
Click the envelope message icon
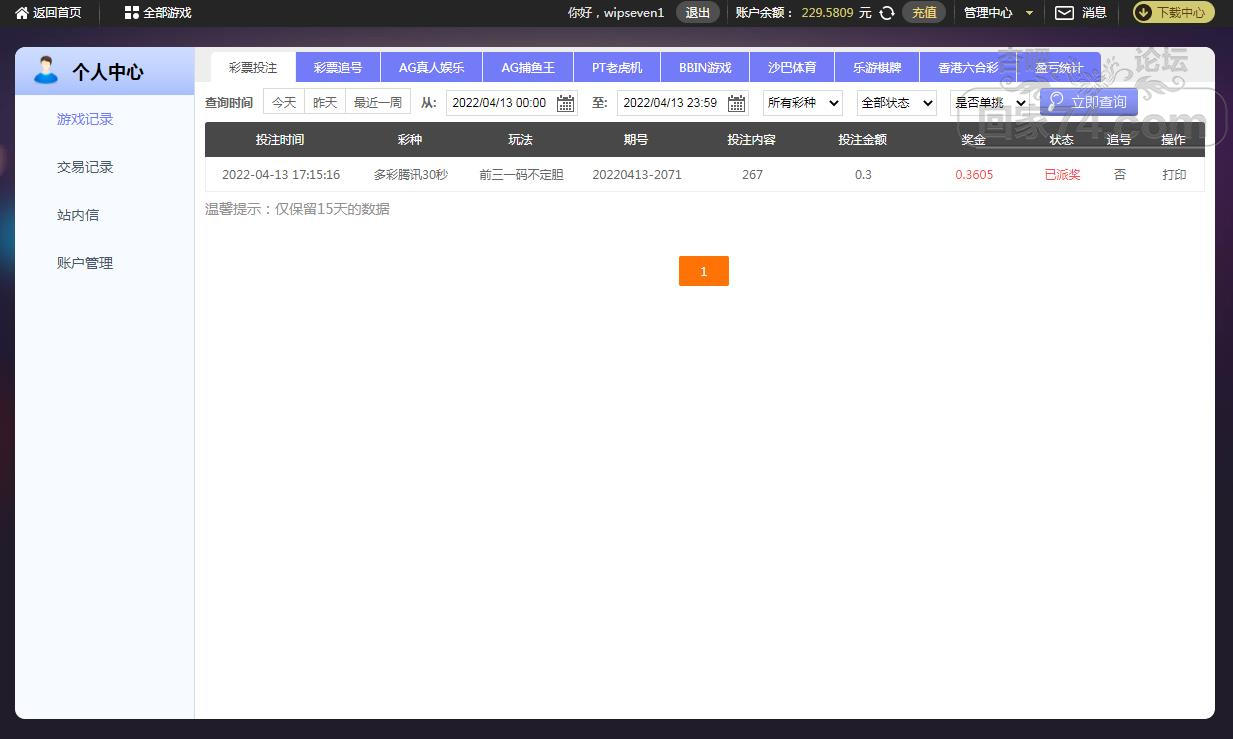click(1065, 13)
